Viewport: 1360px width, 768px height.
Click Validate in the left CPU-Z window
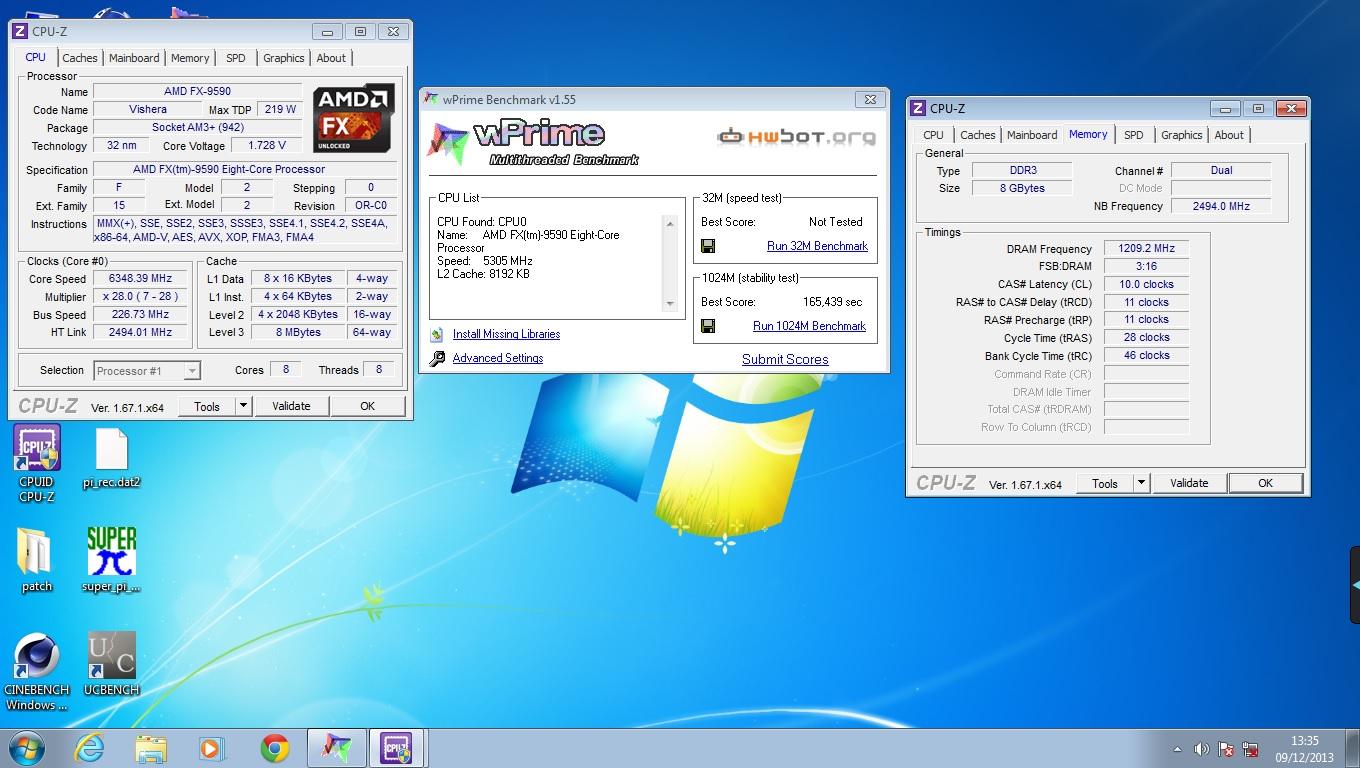[290, 406]
